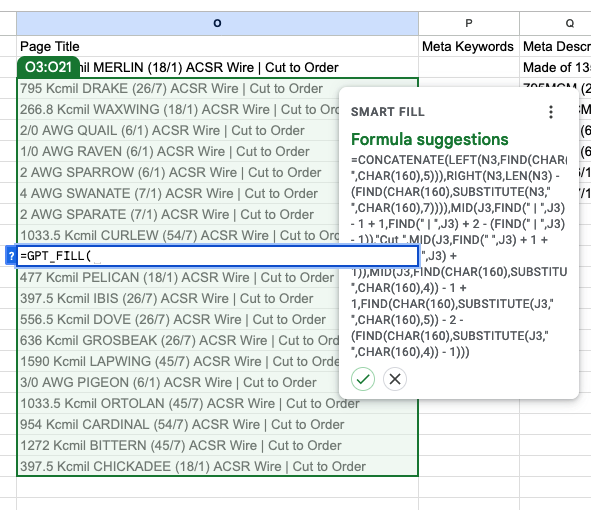Click the MERLIN (18/1) ACSR Wire cell
Image resolution: width=591 pixels, height=510 pixels.
(217, 67)
